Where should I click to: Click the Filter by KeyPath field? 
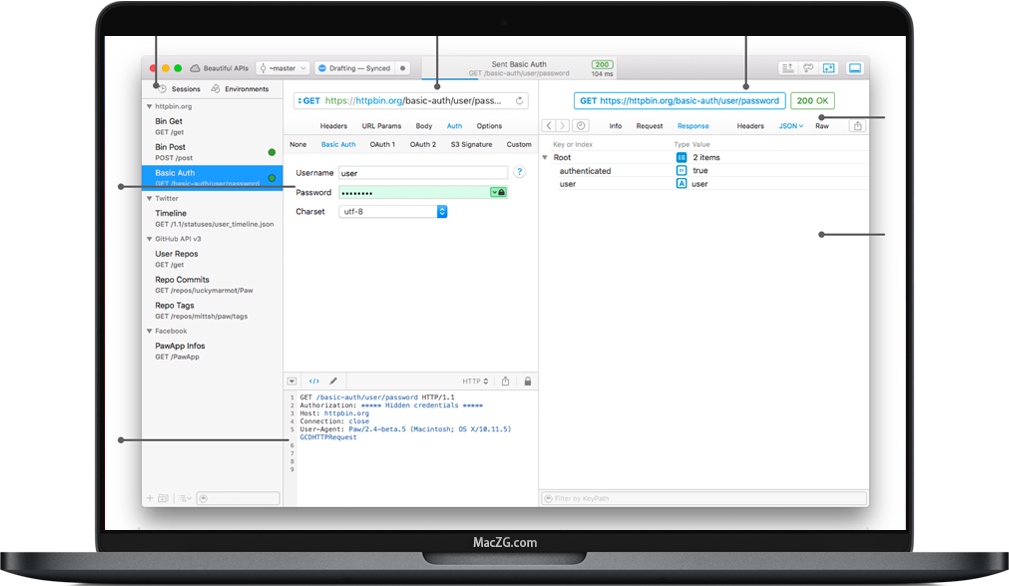pos(704,498)
